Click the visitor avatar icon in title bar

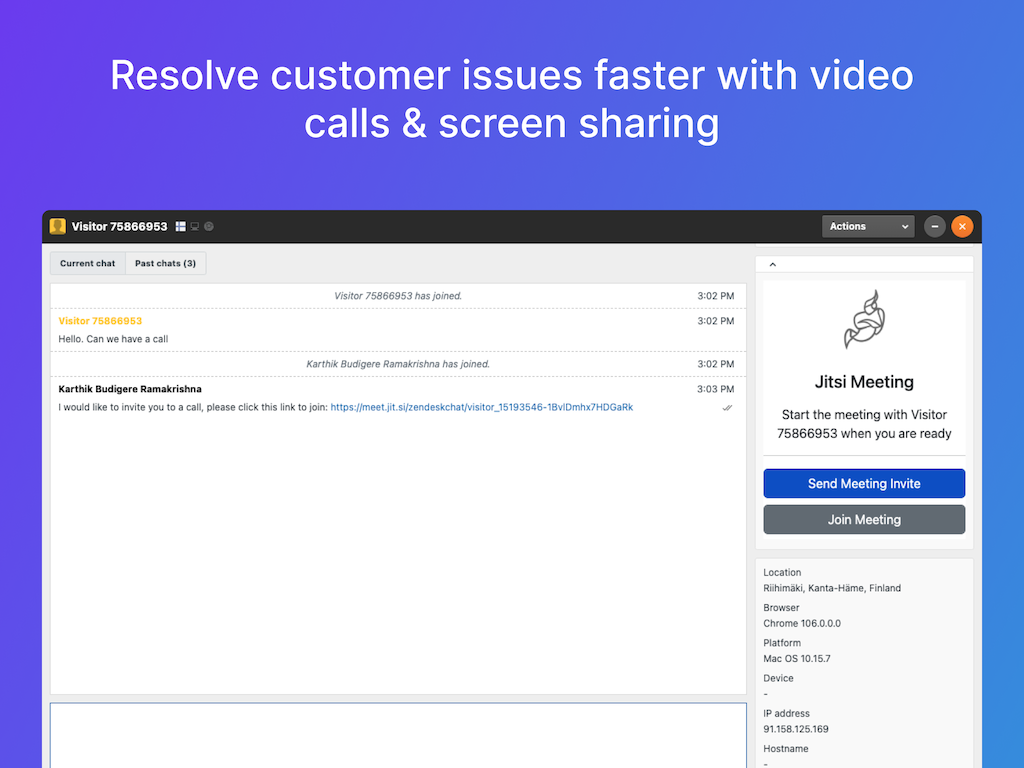click(x=58, y=227)
